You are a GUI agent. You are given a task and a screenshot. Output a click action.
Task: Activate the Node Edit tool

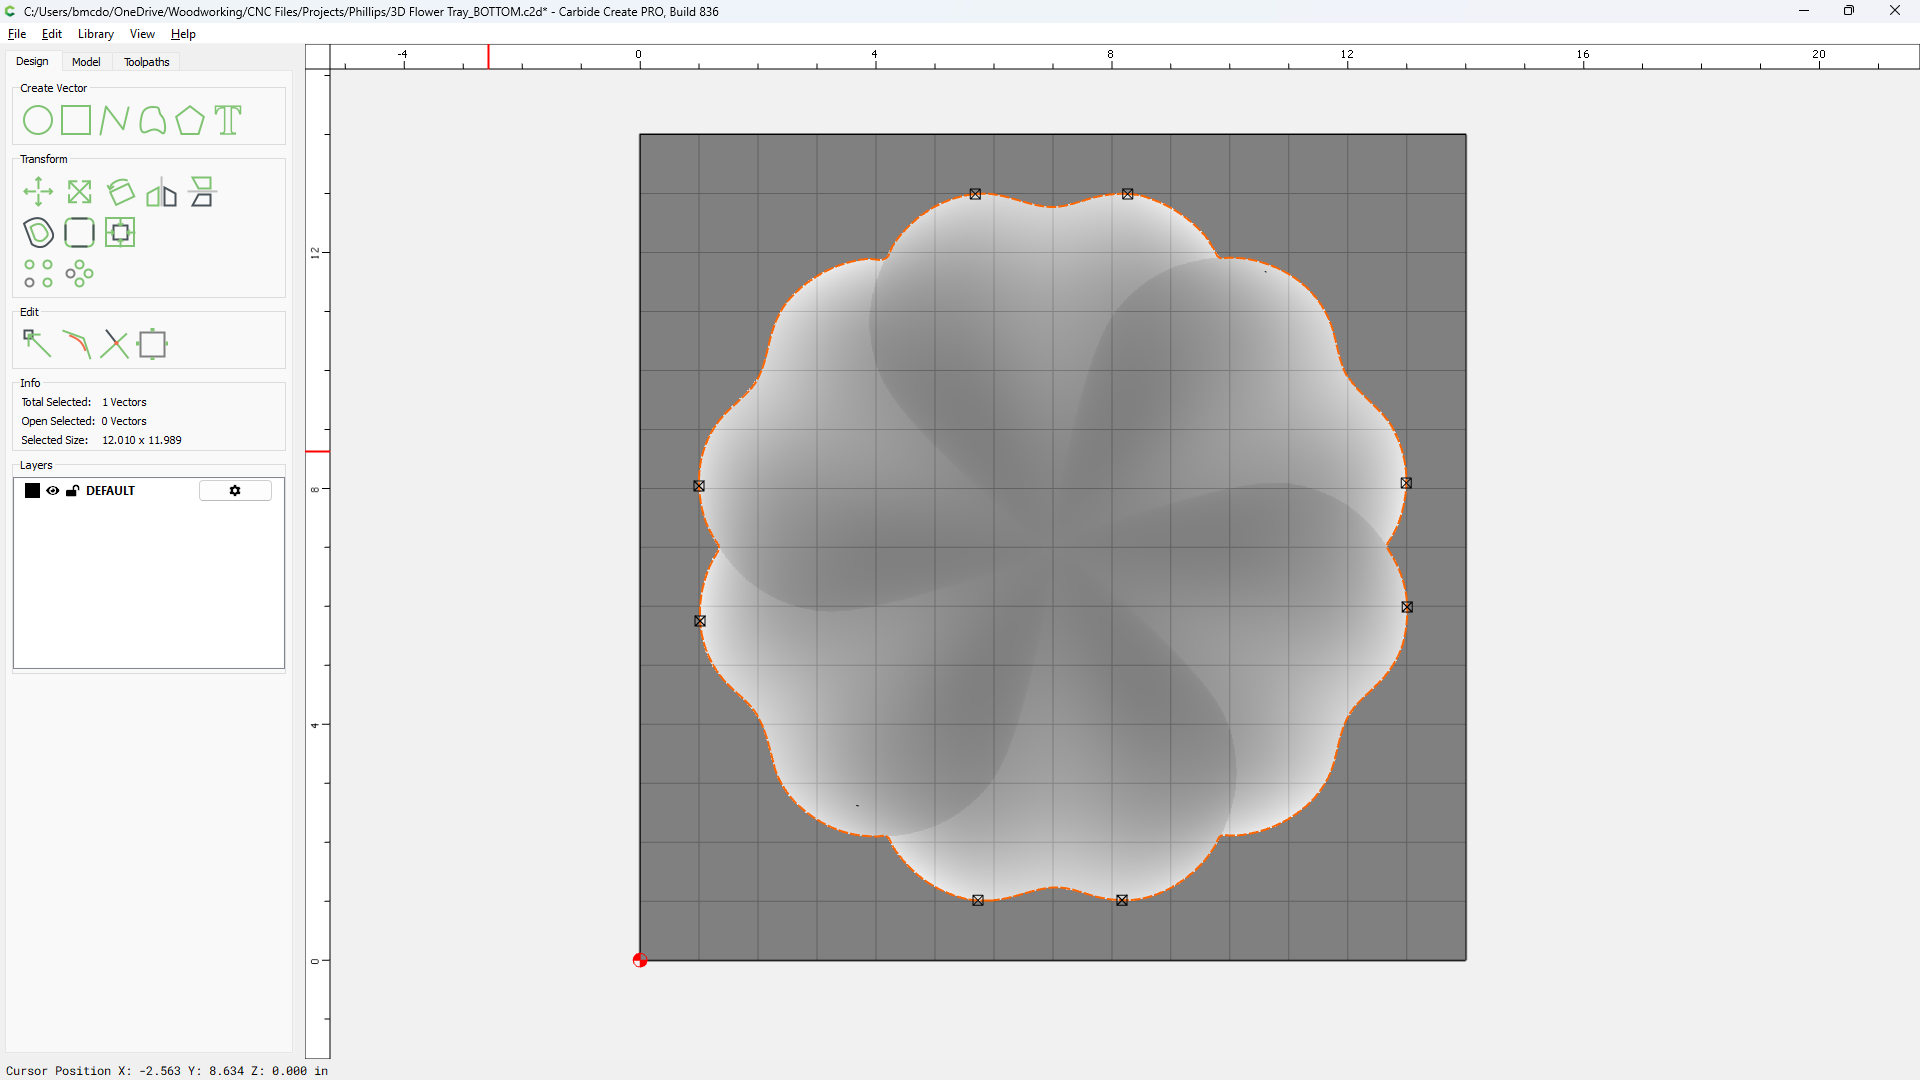37,344
